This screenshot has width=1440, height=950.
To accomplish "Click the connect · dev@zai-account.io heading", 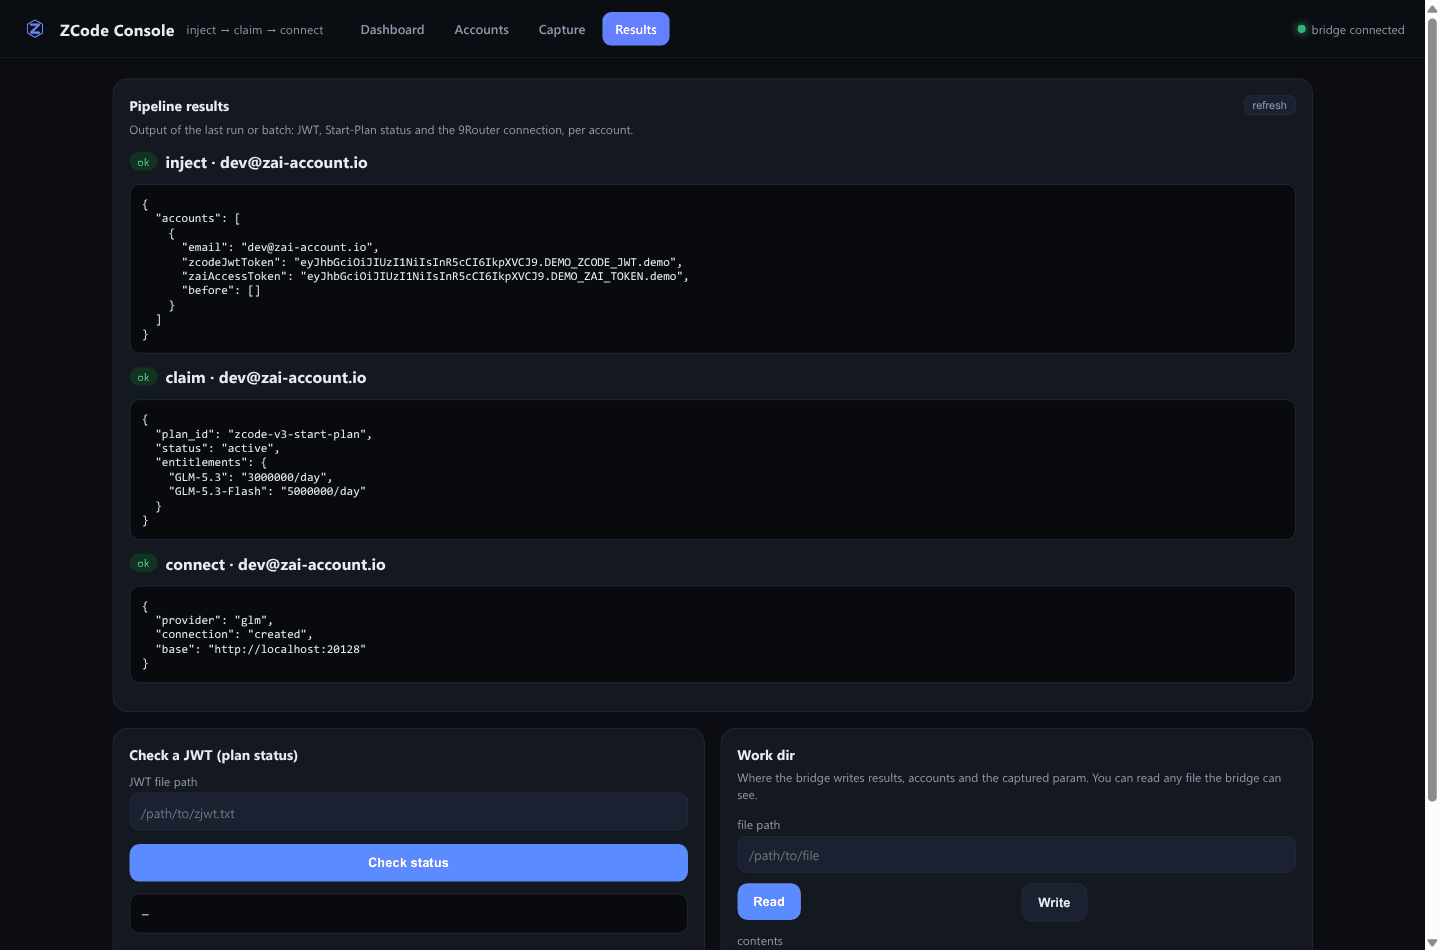I will [275, 564].
